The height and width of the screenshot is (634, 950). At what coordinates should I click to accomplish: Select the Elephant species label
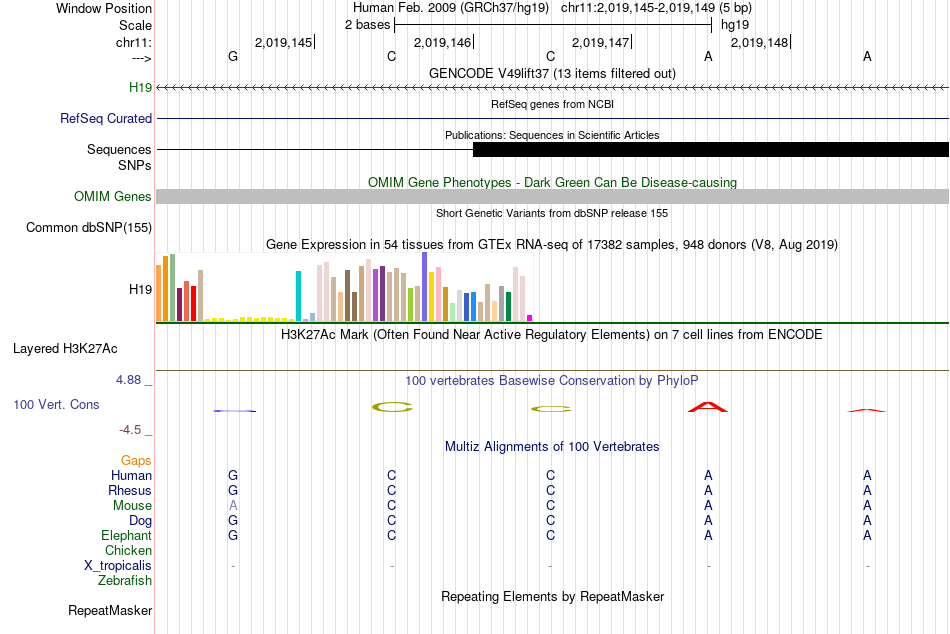(126, 535)
